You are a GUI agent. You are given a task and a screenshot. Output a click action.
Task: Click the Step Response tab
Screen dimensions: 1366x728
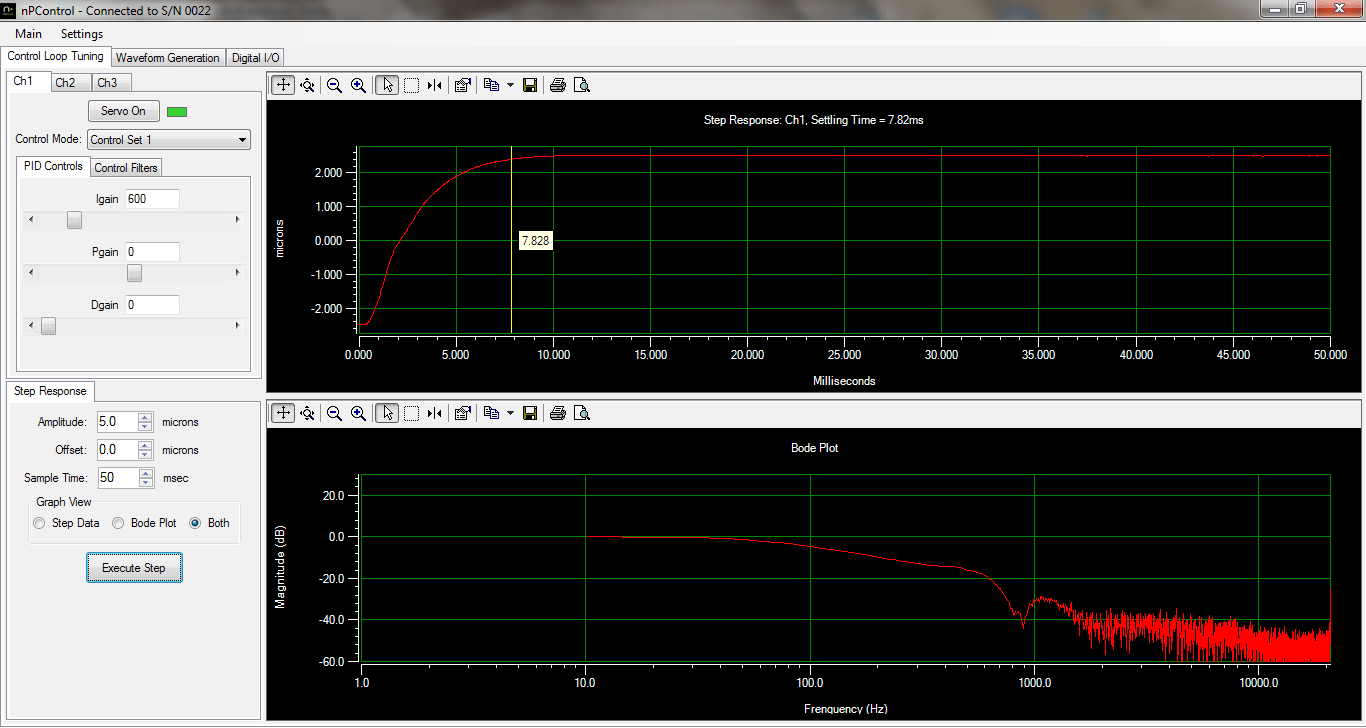point(50,391)
